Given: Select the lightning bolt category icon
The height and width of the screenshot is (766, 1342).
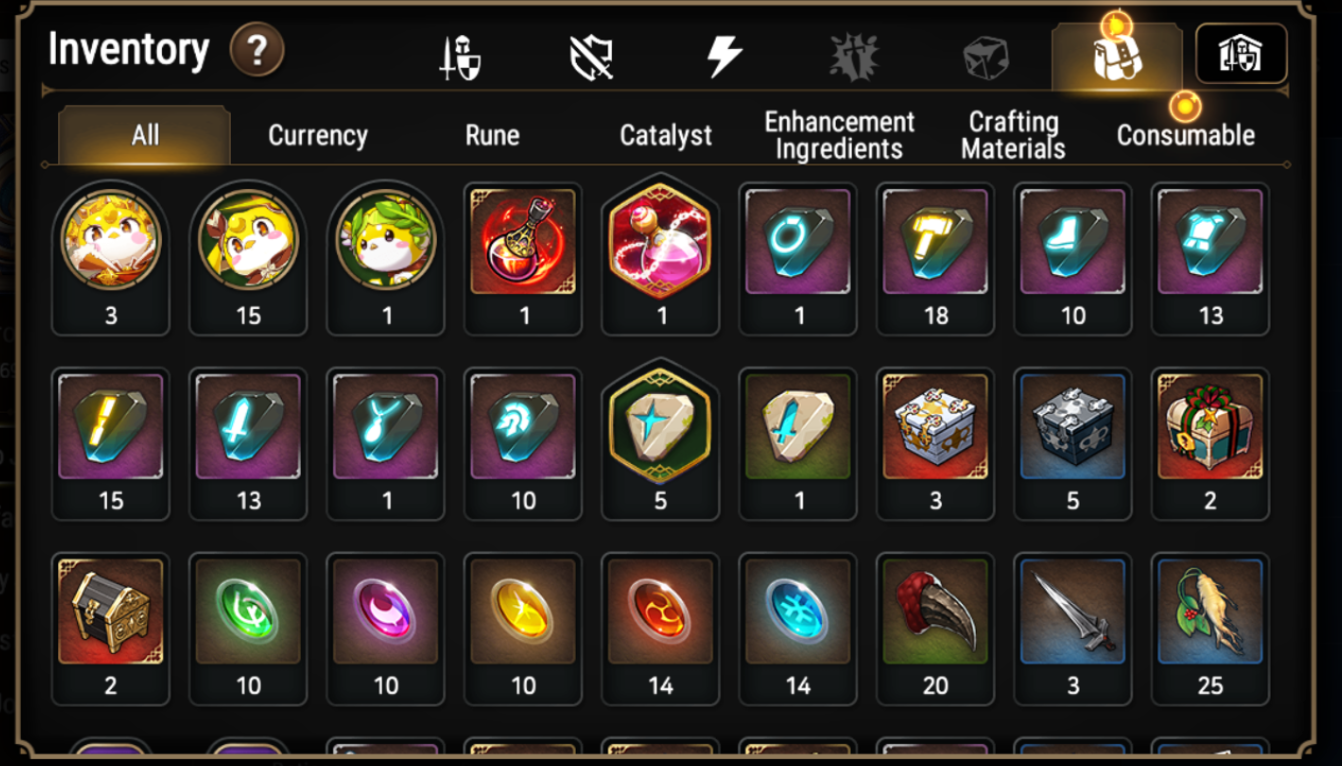Looking at the screenshot, I should (x=724, y=56).
